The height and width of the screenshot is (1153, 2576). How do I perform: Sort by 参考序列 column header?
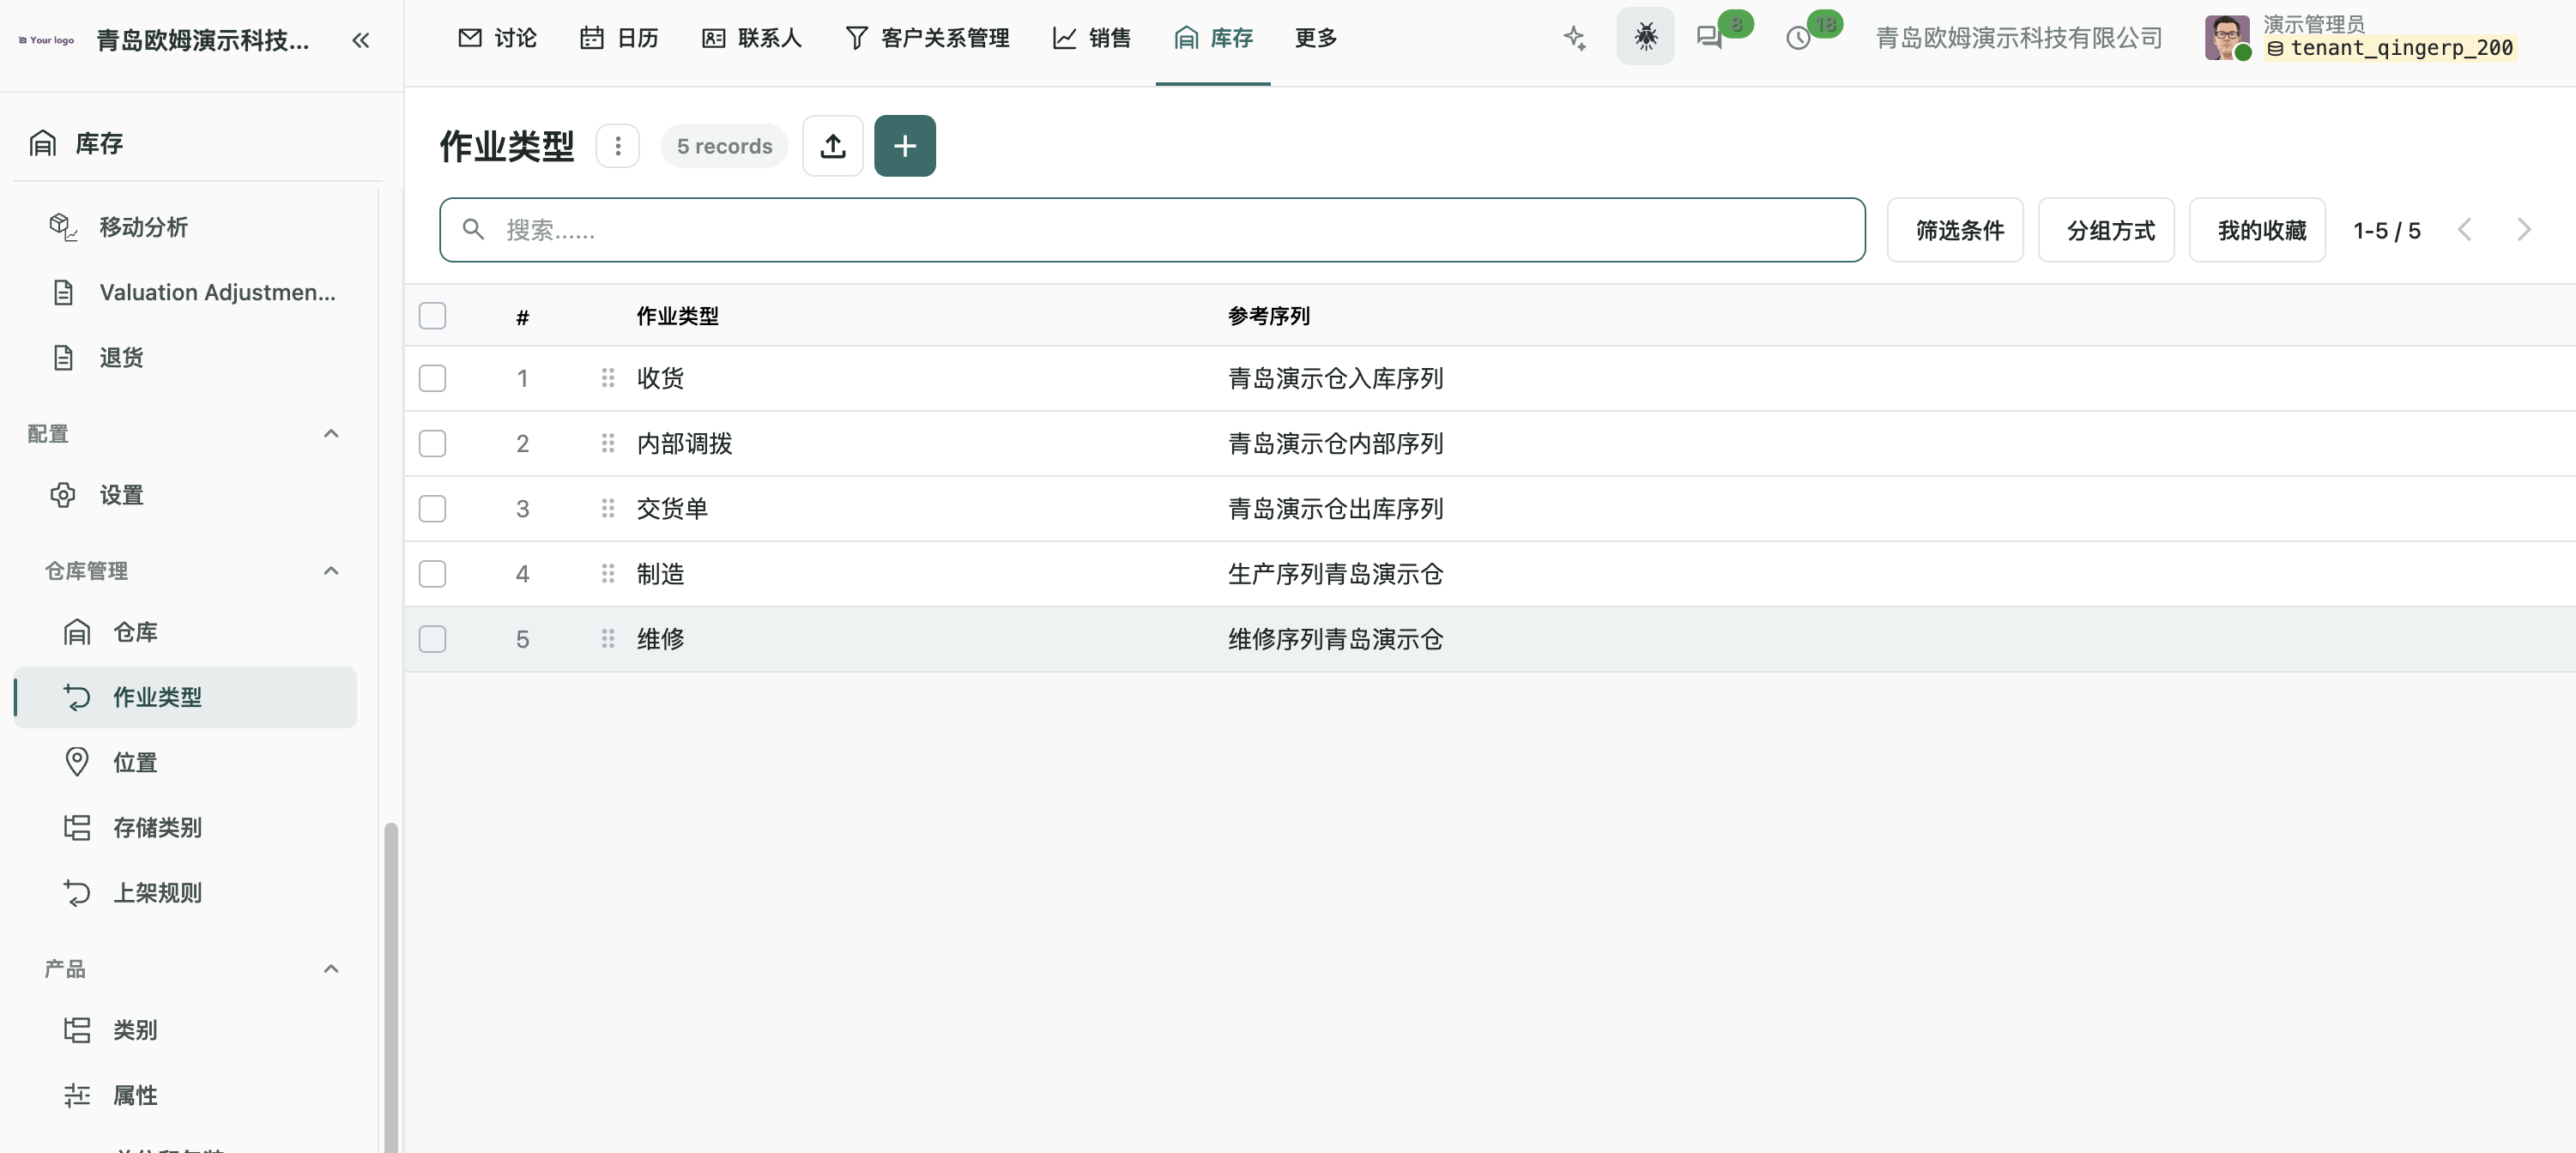coord(1268,316)
